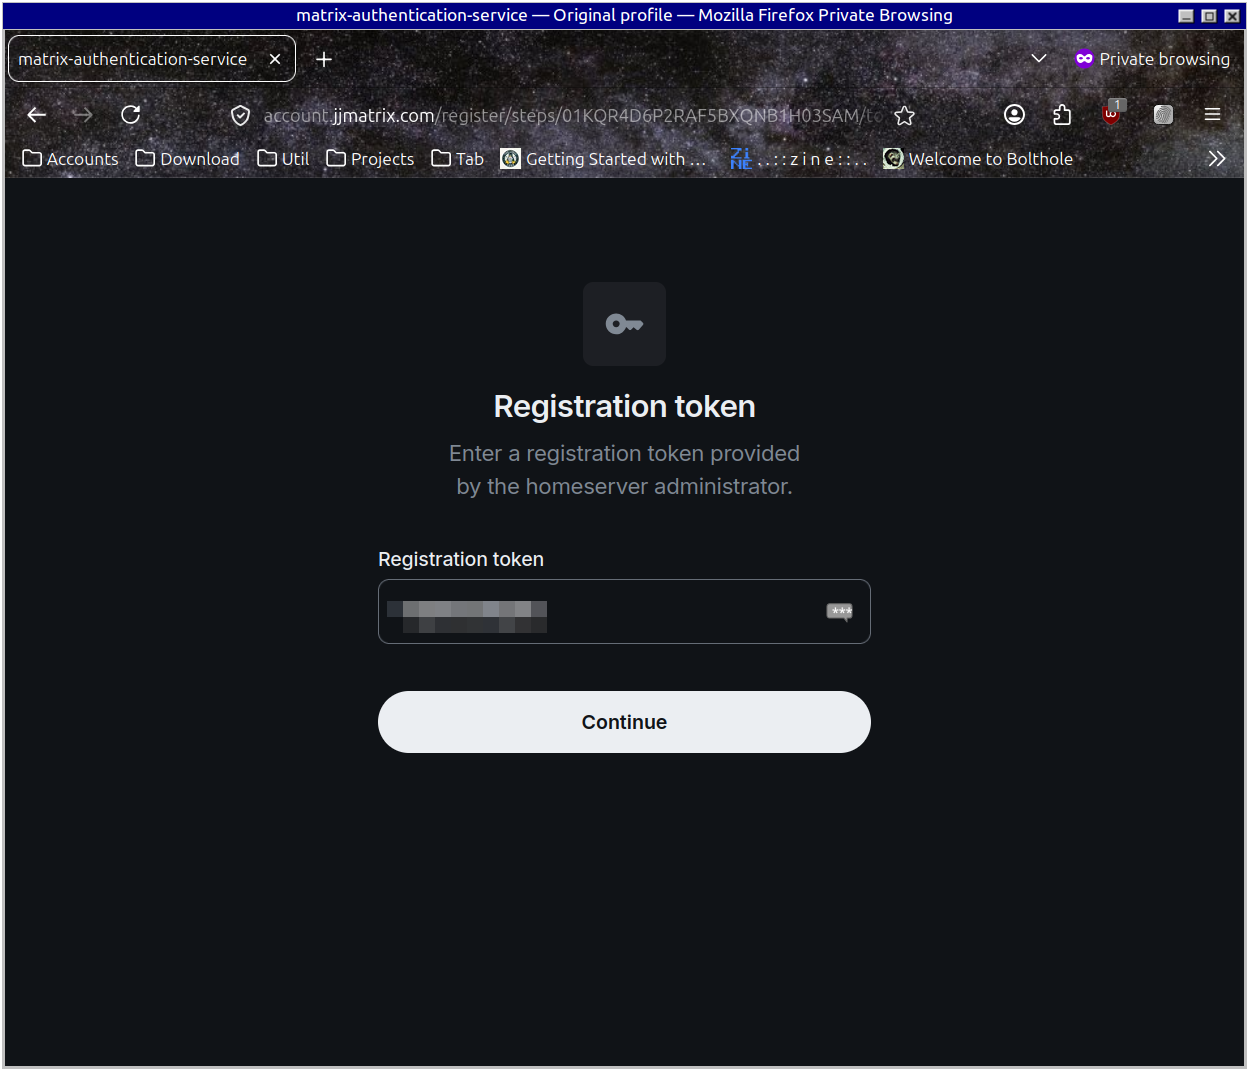The image size is (1249, 1071).
Task: Minimize the Firefox window
Action: coord(1186,16)
